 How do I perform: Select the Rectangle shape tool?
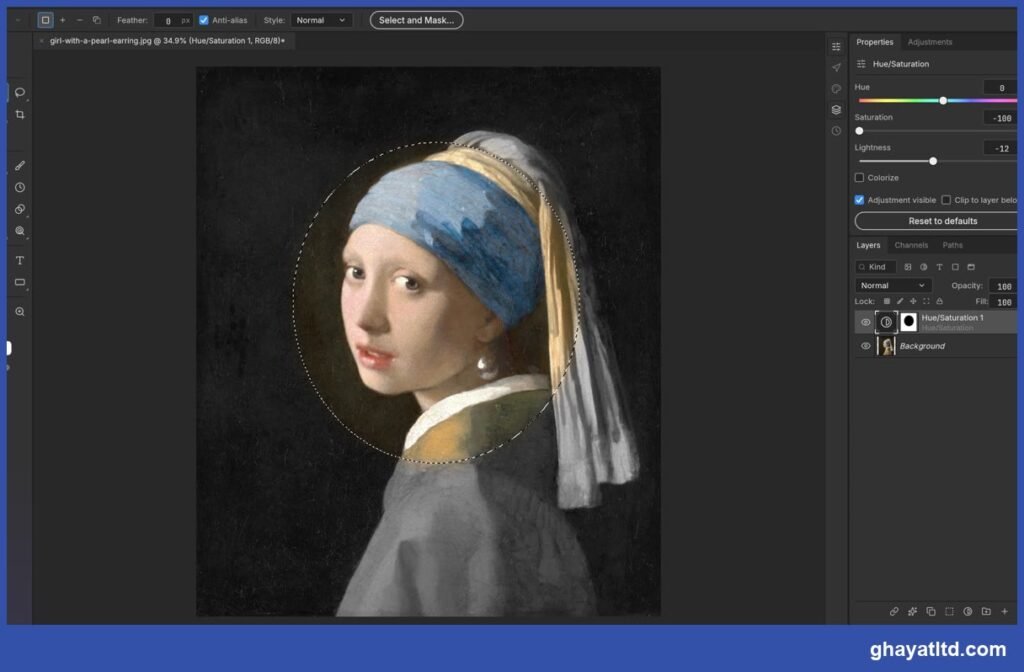tap(20, 282)
